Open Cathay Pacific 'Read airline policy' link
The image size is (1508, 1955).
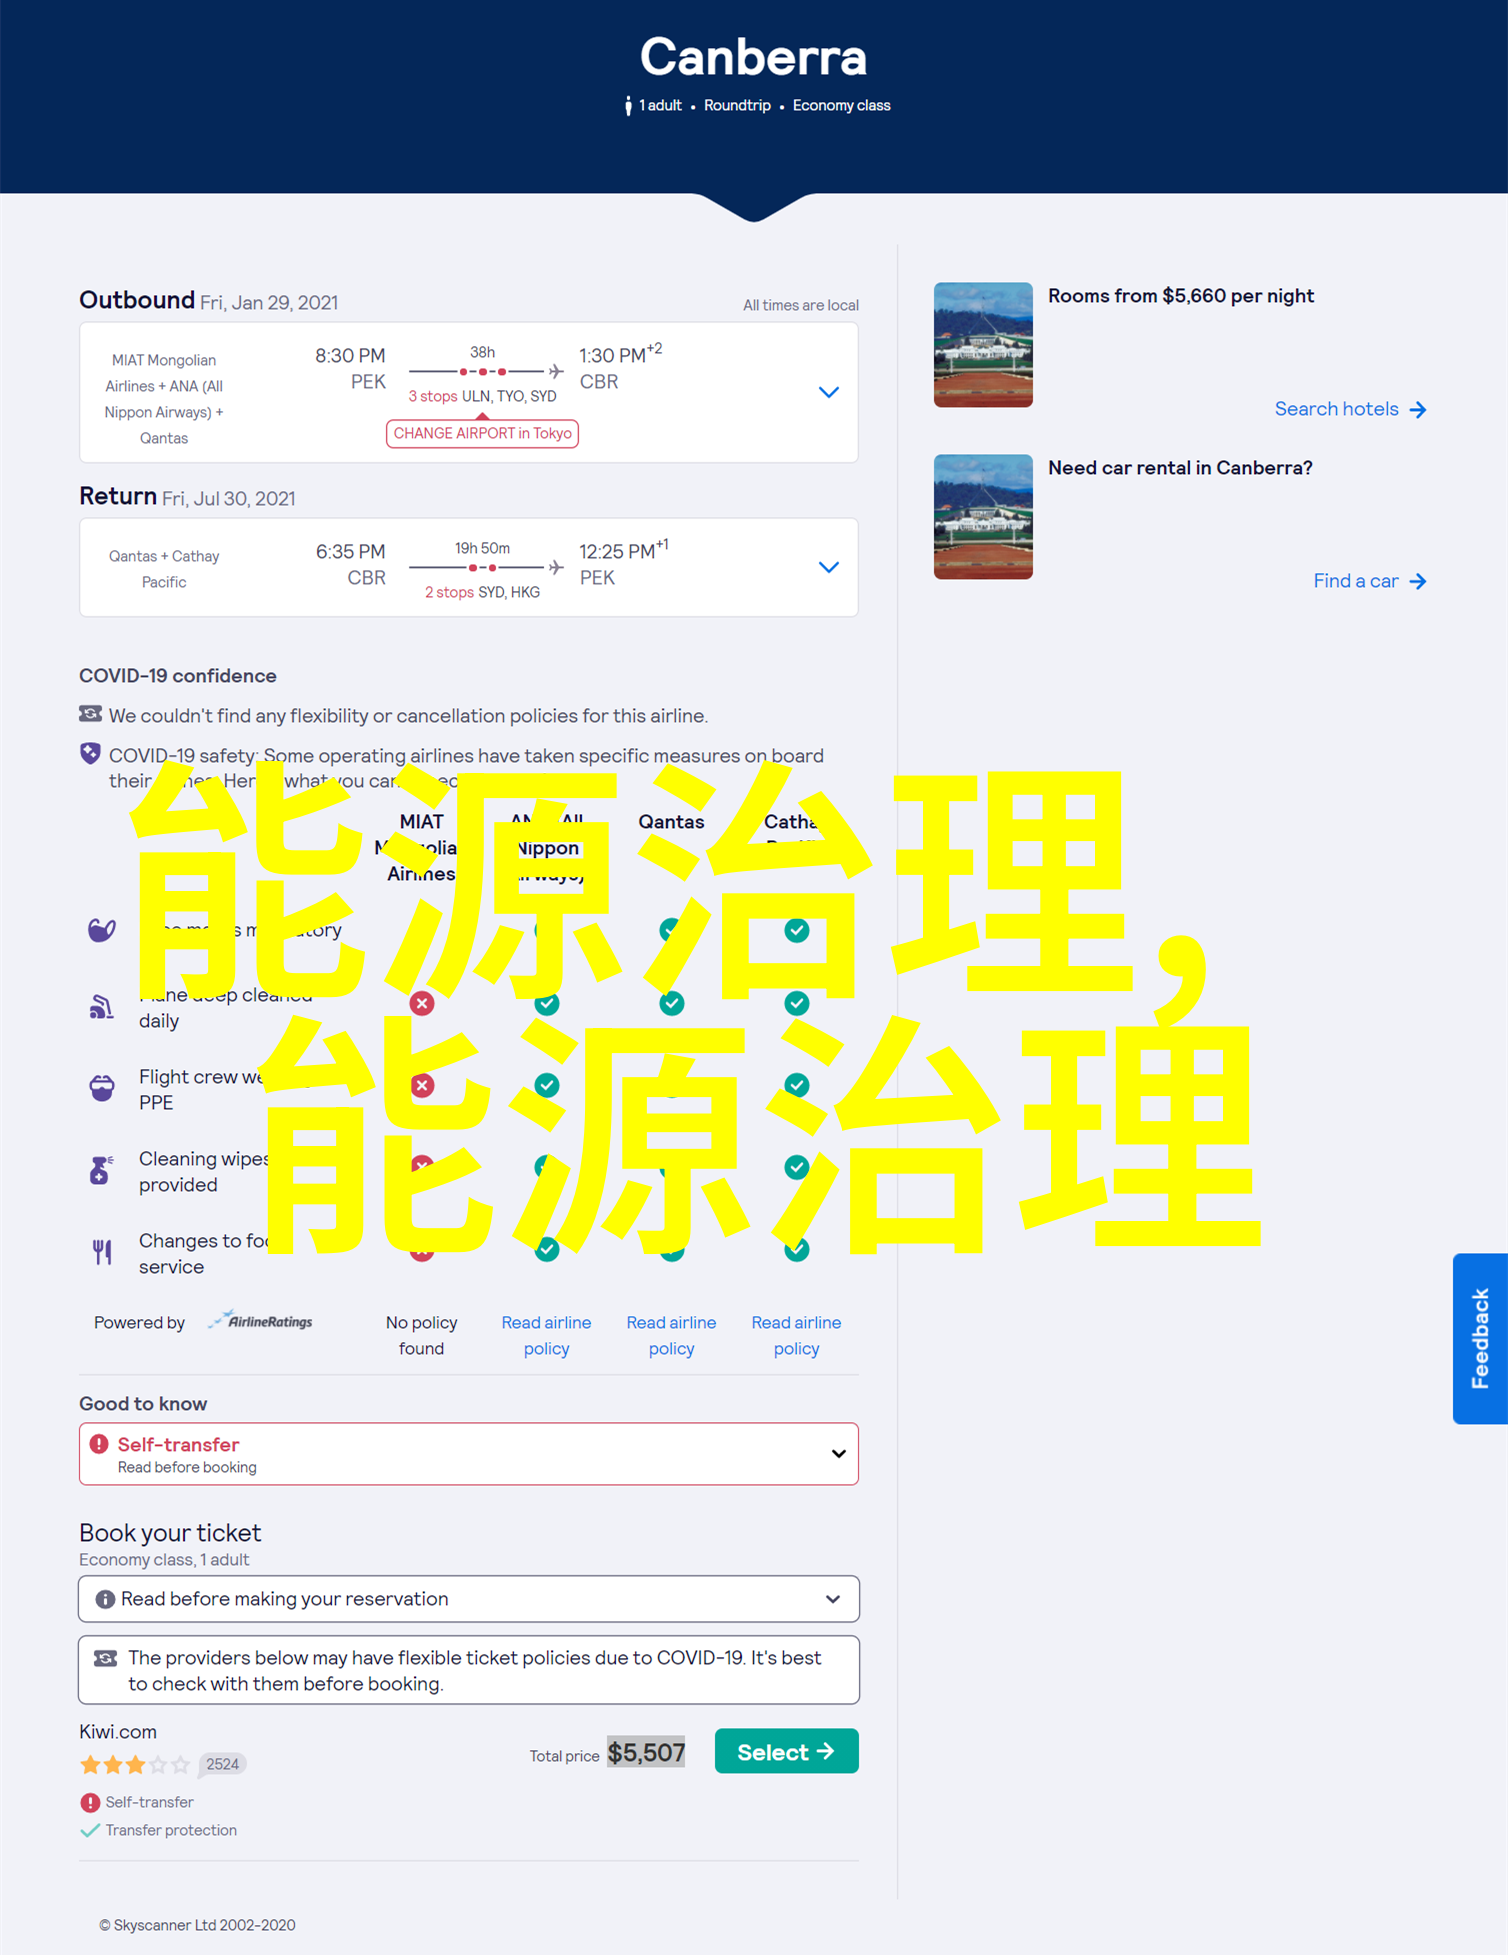point(796,1335)
